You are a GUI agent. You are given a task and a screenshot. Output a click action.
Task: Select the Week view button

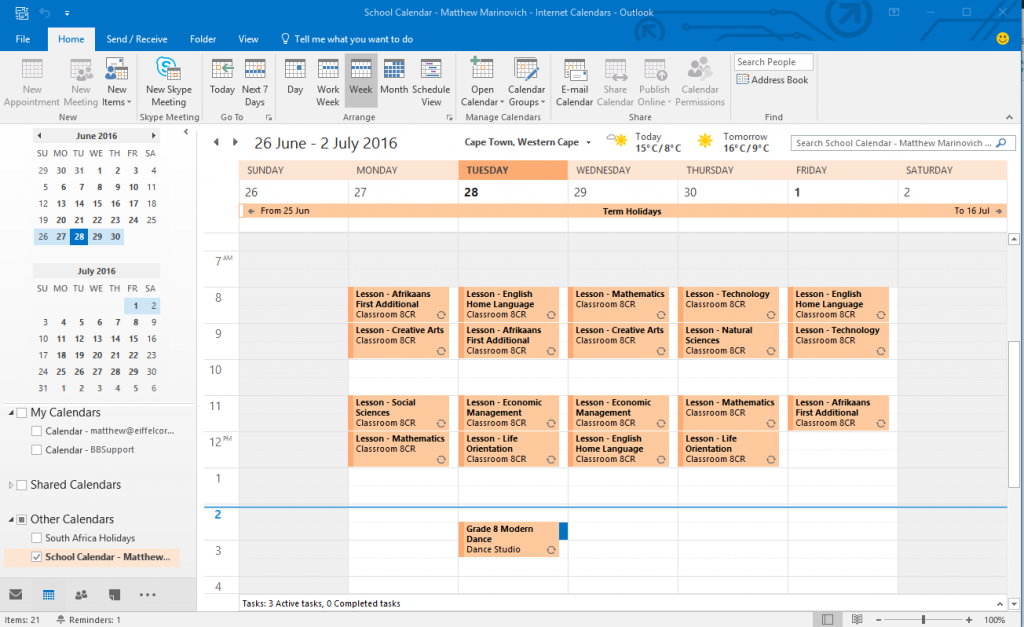pos(360,82)
